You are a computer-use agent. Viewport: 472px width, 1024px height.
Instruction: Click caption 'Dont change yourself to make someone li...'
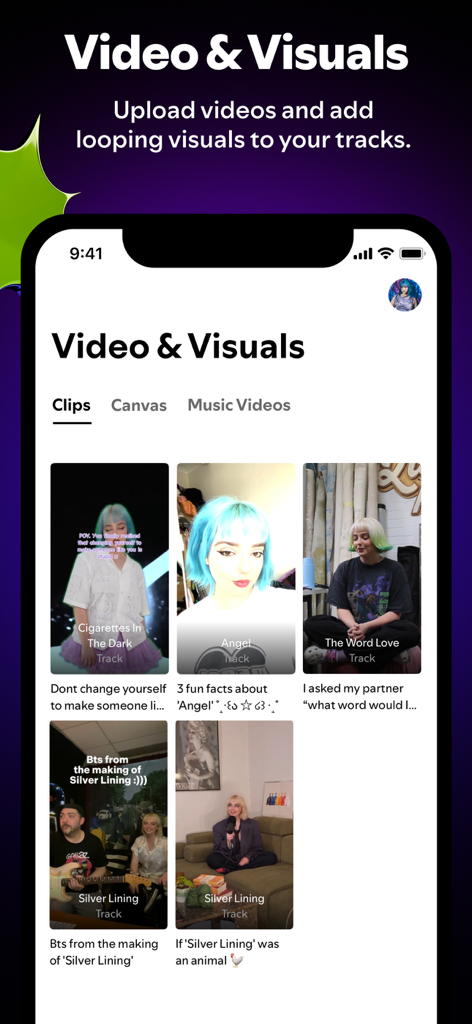tap(110, 697)
